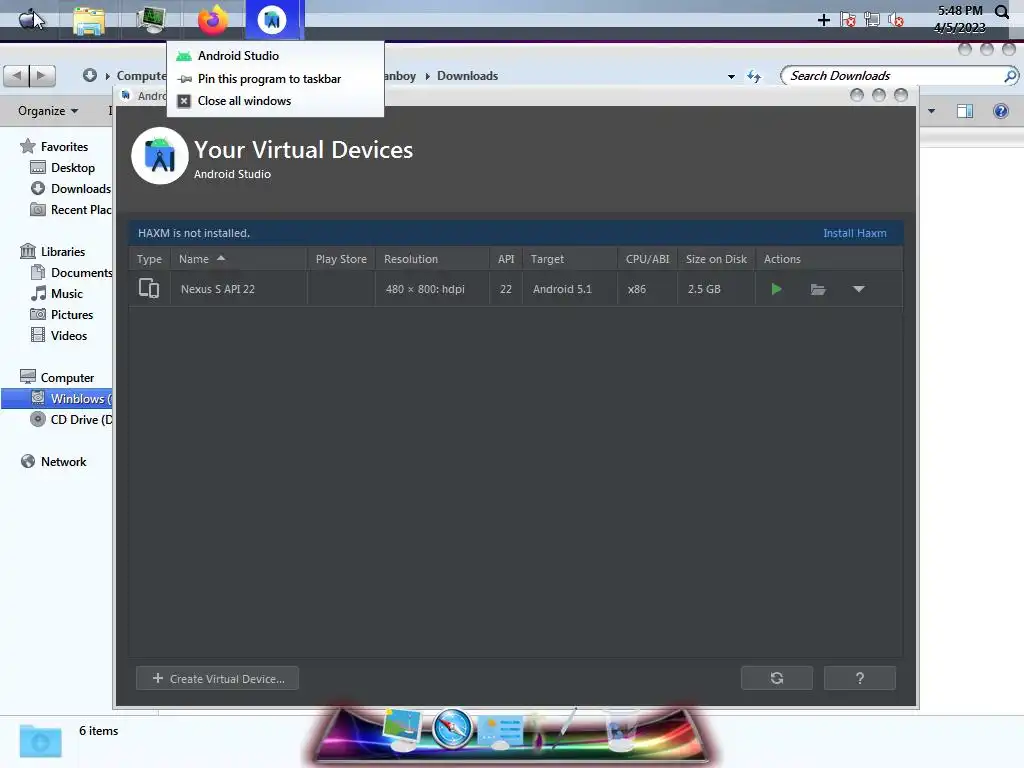Viewport: 1024px width, 768px height.
Task: Click the Install Haxm link
Action: [x=854, y=233]
